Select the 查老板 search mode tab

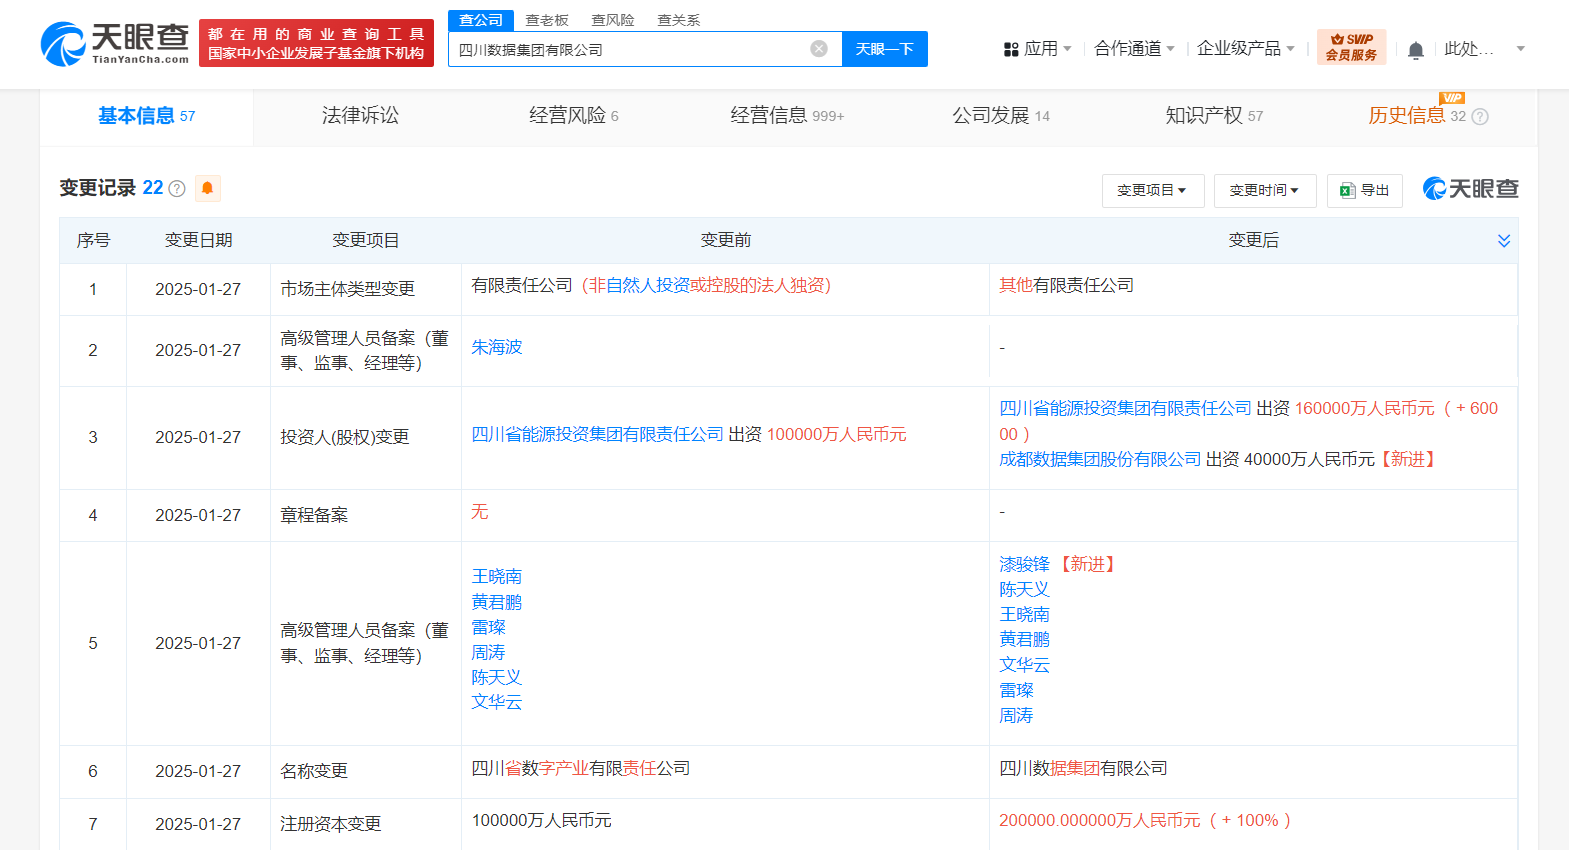[547, 20]
